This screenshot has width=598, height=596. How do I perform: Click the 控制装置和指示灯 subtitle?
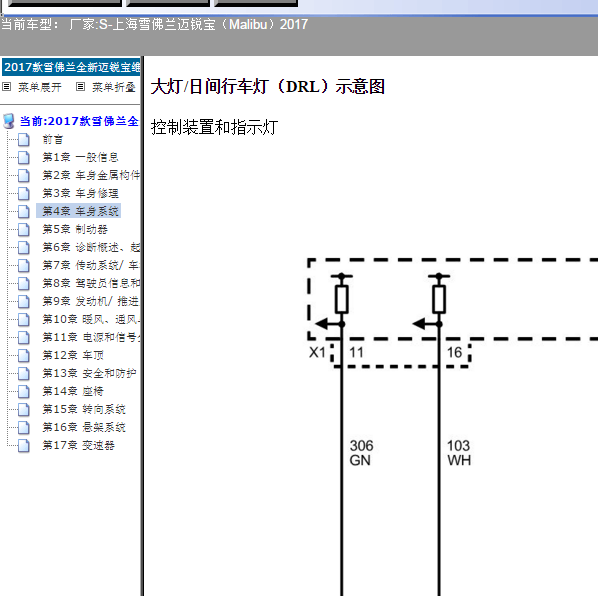(x=214, y=127)
